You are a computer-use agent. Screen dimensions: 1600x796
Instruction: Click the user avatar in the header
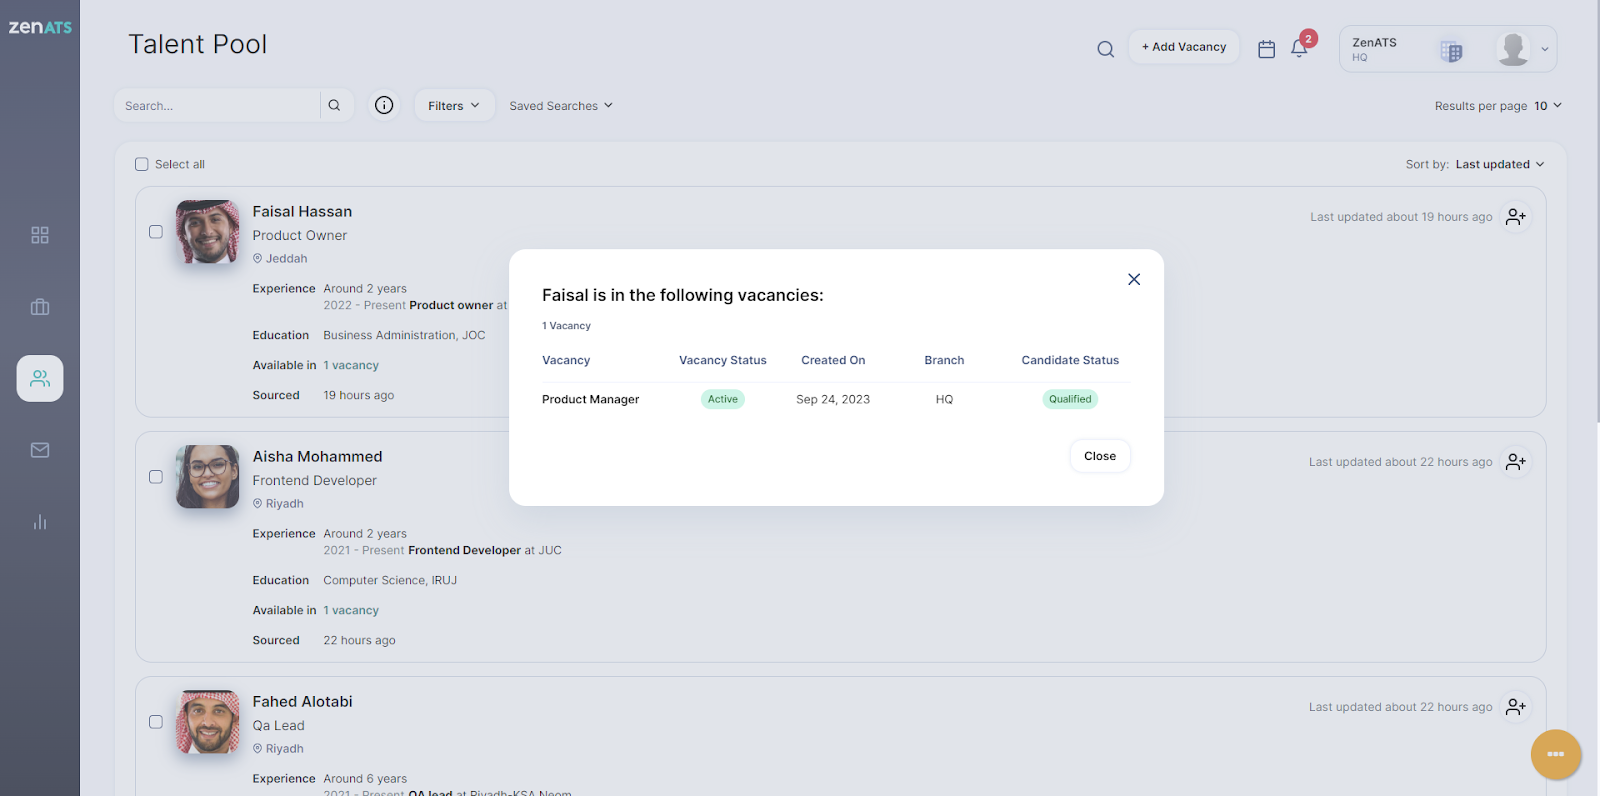click(x=1513, y=49)
